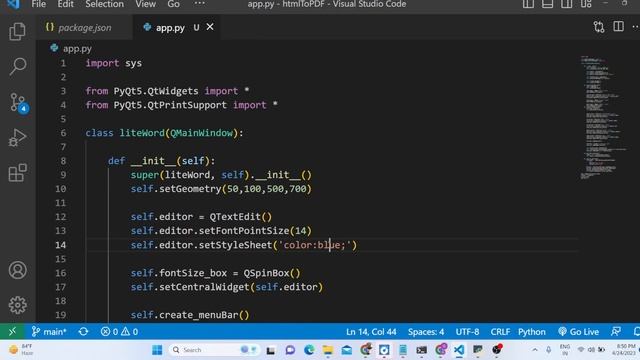The height and width of the screenshot is (360, 640).
Task: Open the weather widget showing 84°F
Action: coord(20,350)
